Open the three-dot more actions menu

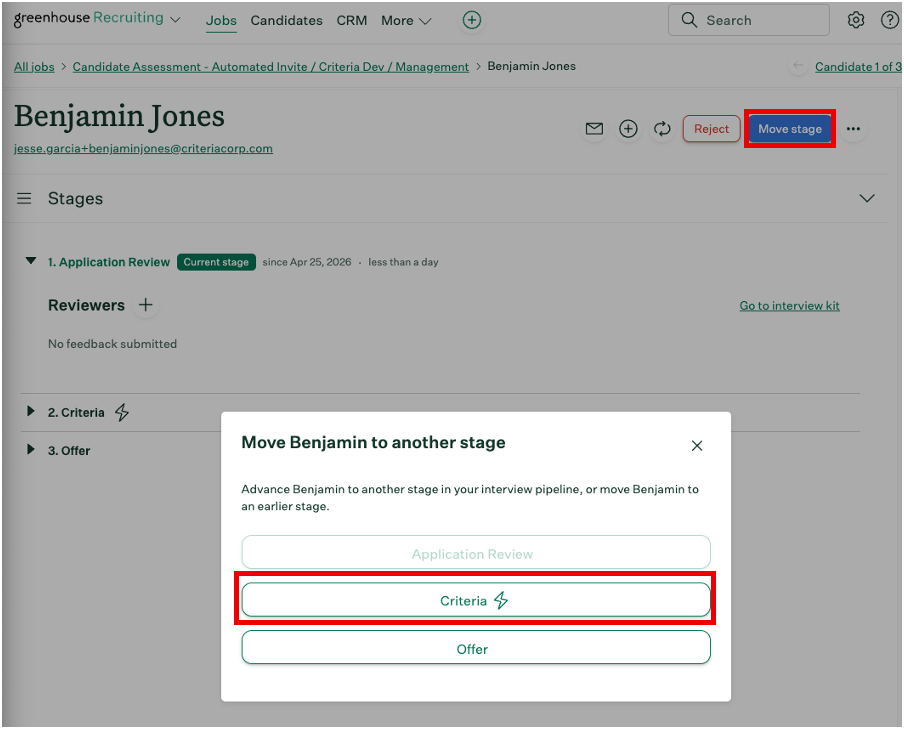point(853,129)
